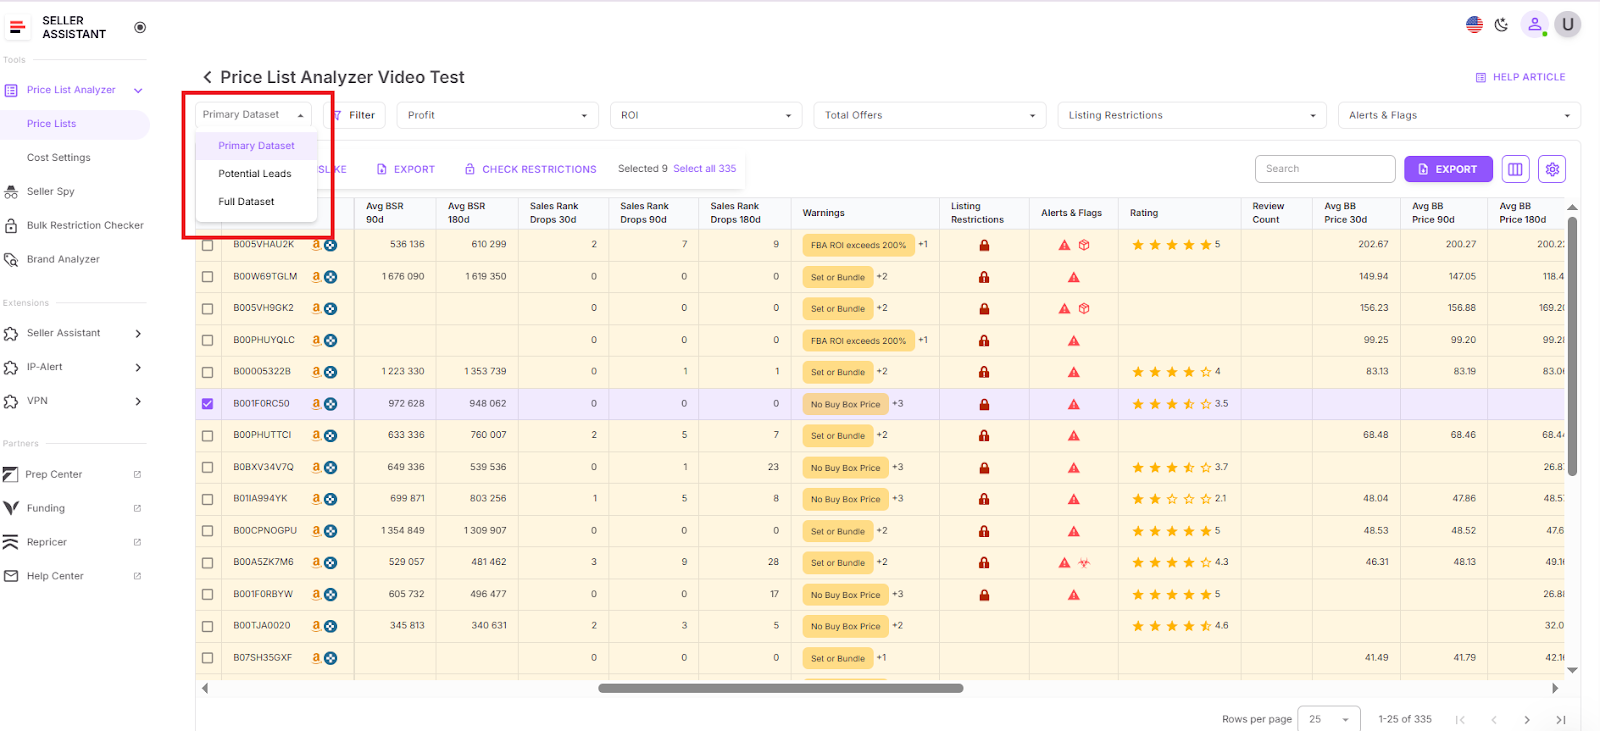
Task: Click the US flag language icon
Action: tap(1474, 25)
